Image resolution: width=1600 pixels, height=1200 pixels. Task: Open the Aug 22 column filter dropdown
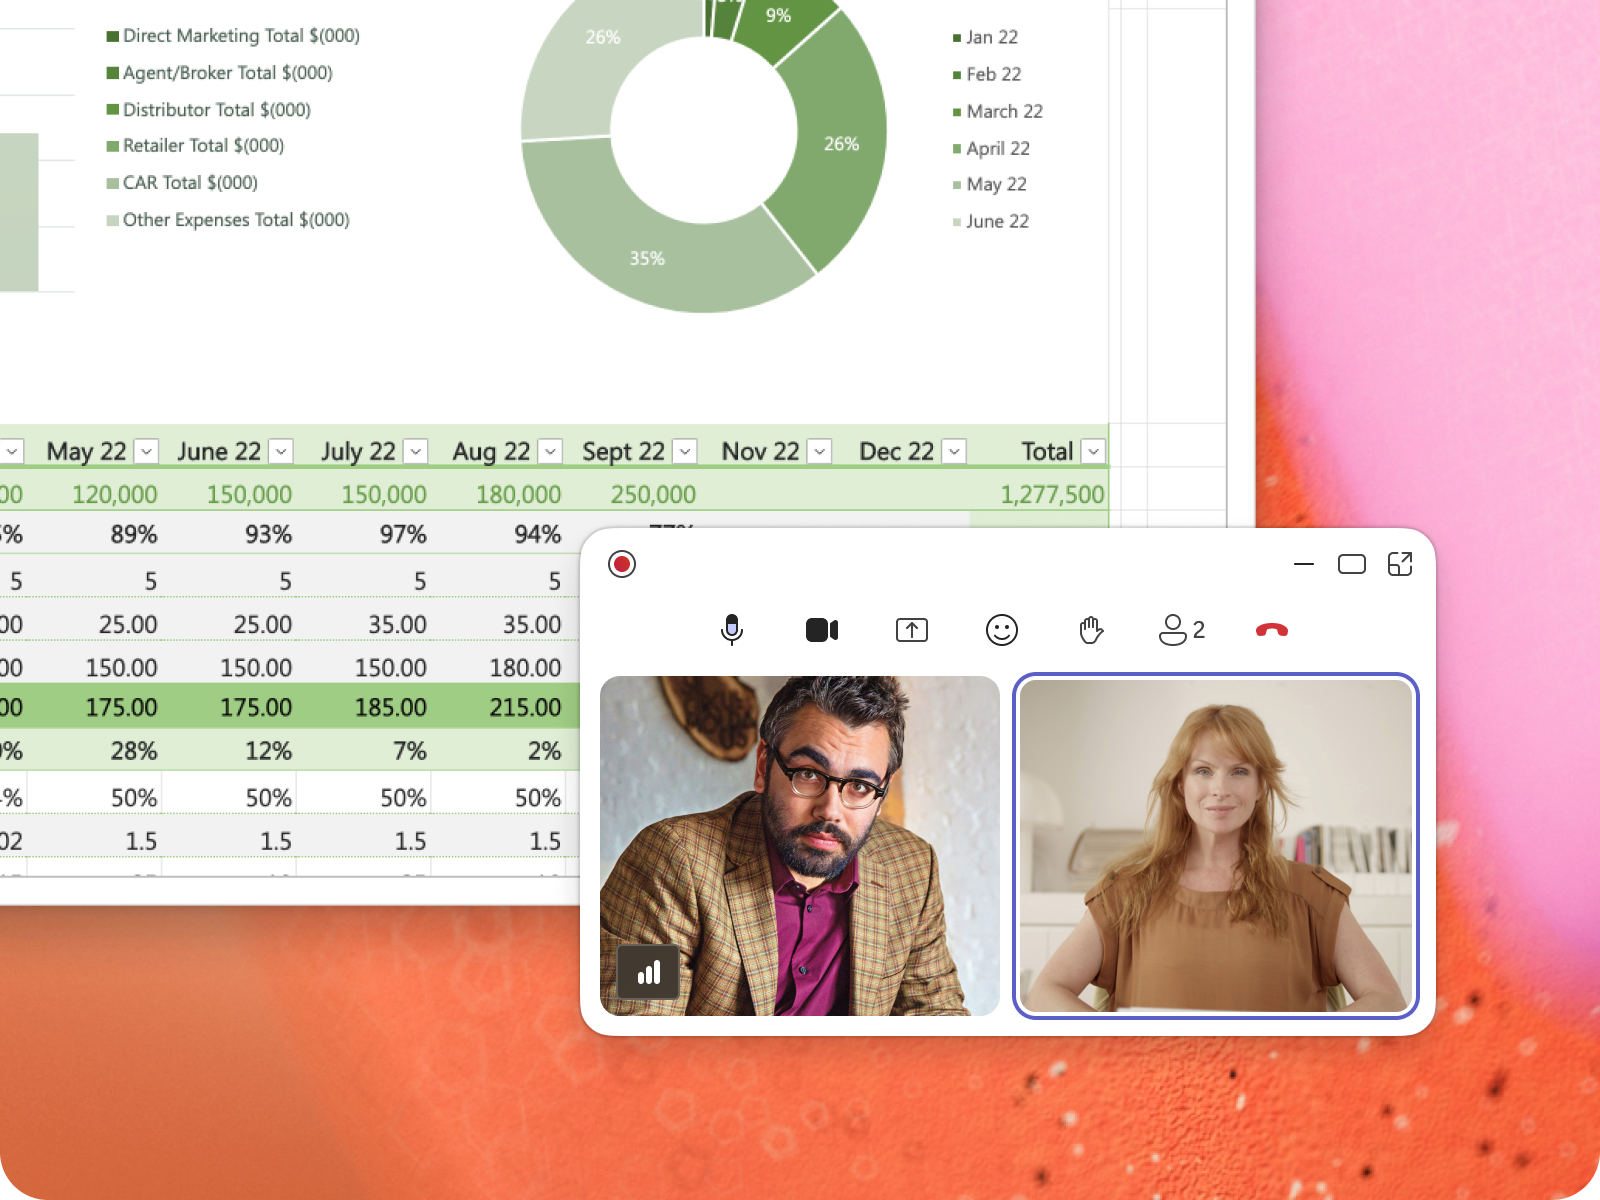point(551,452)
